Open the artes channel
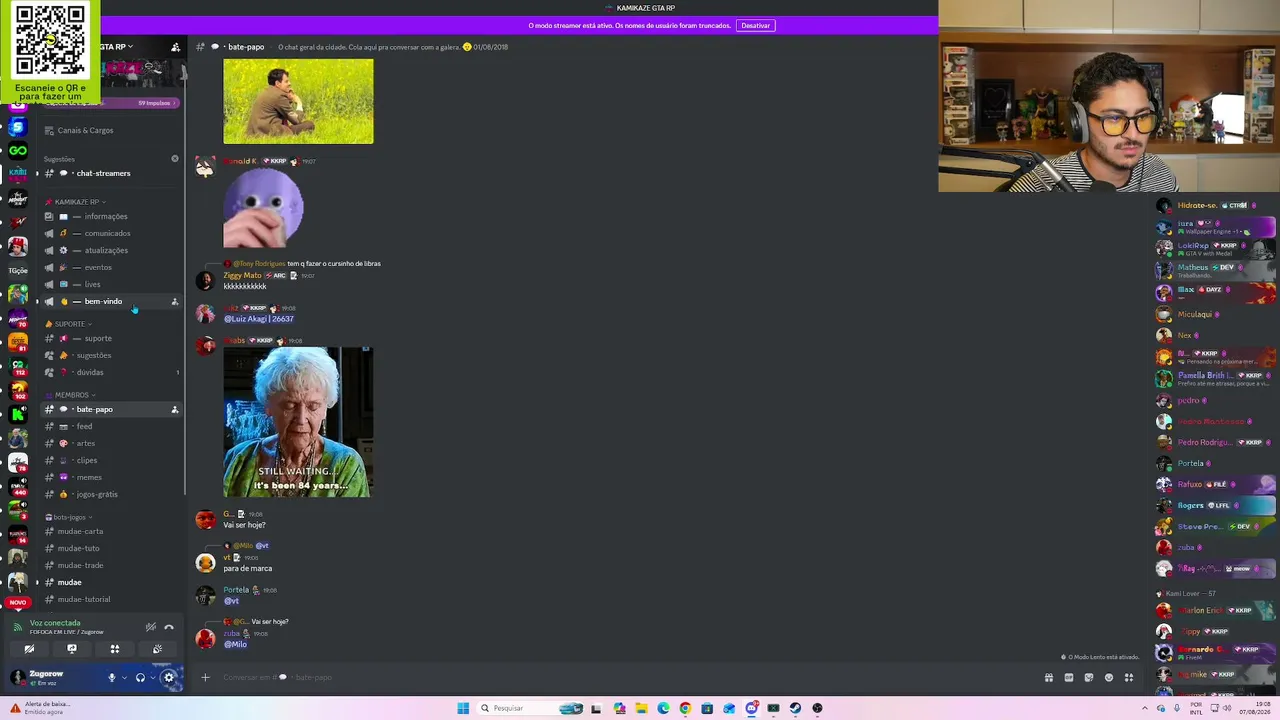 (111, 443)
